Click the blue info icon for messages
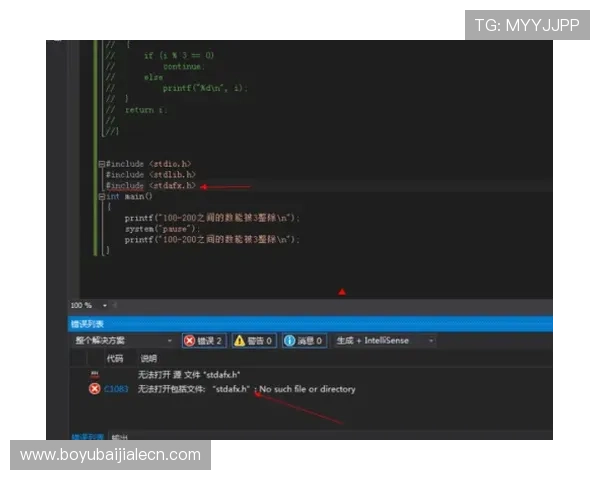The height and width of the screenshot is (480, 600). point(289,341)
